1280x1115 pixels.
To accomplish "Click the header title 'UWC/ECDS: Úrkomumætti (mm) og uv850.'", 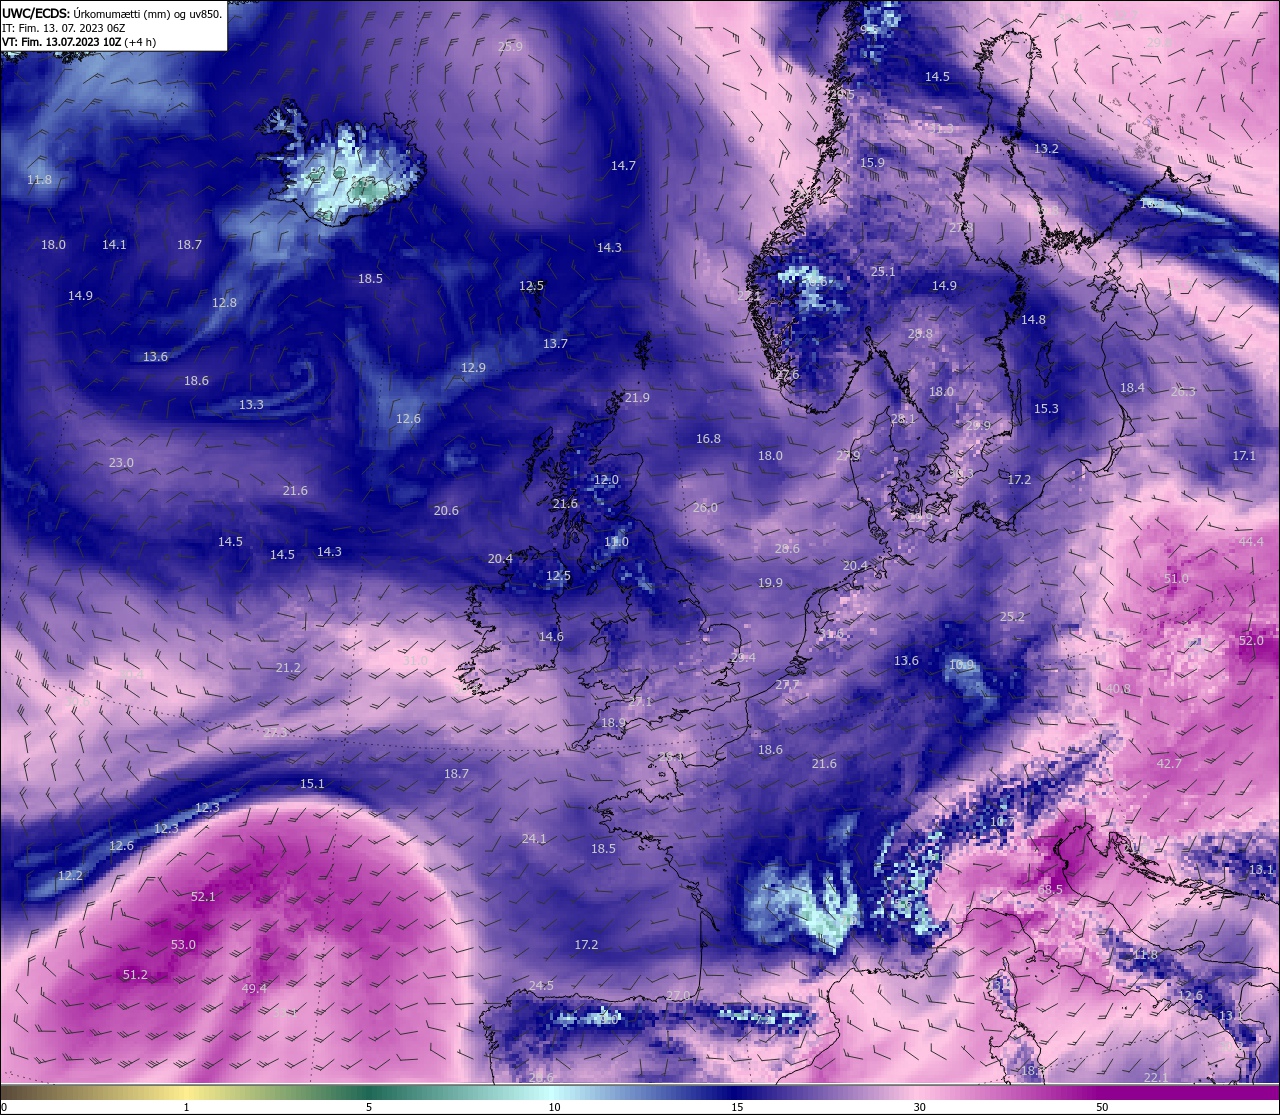I will 112,14.
